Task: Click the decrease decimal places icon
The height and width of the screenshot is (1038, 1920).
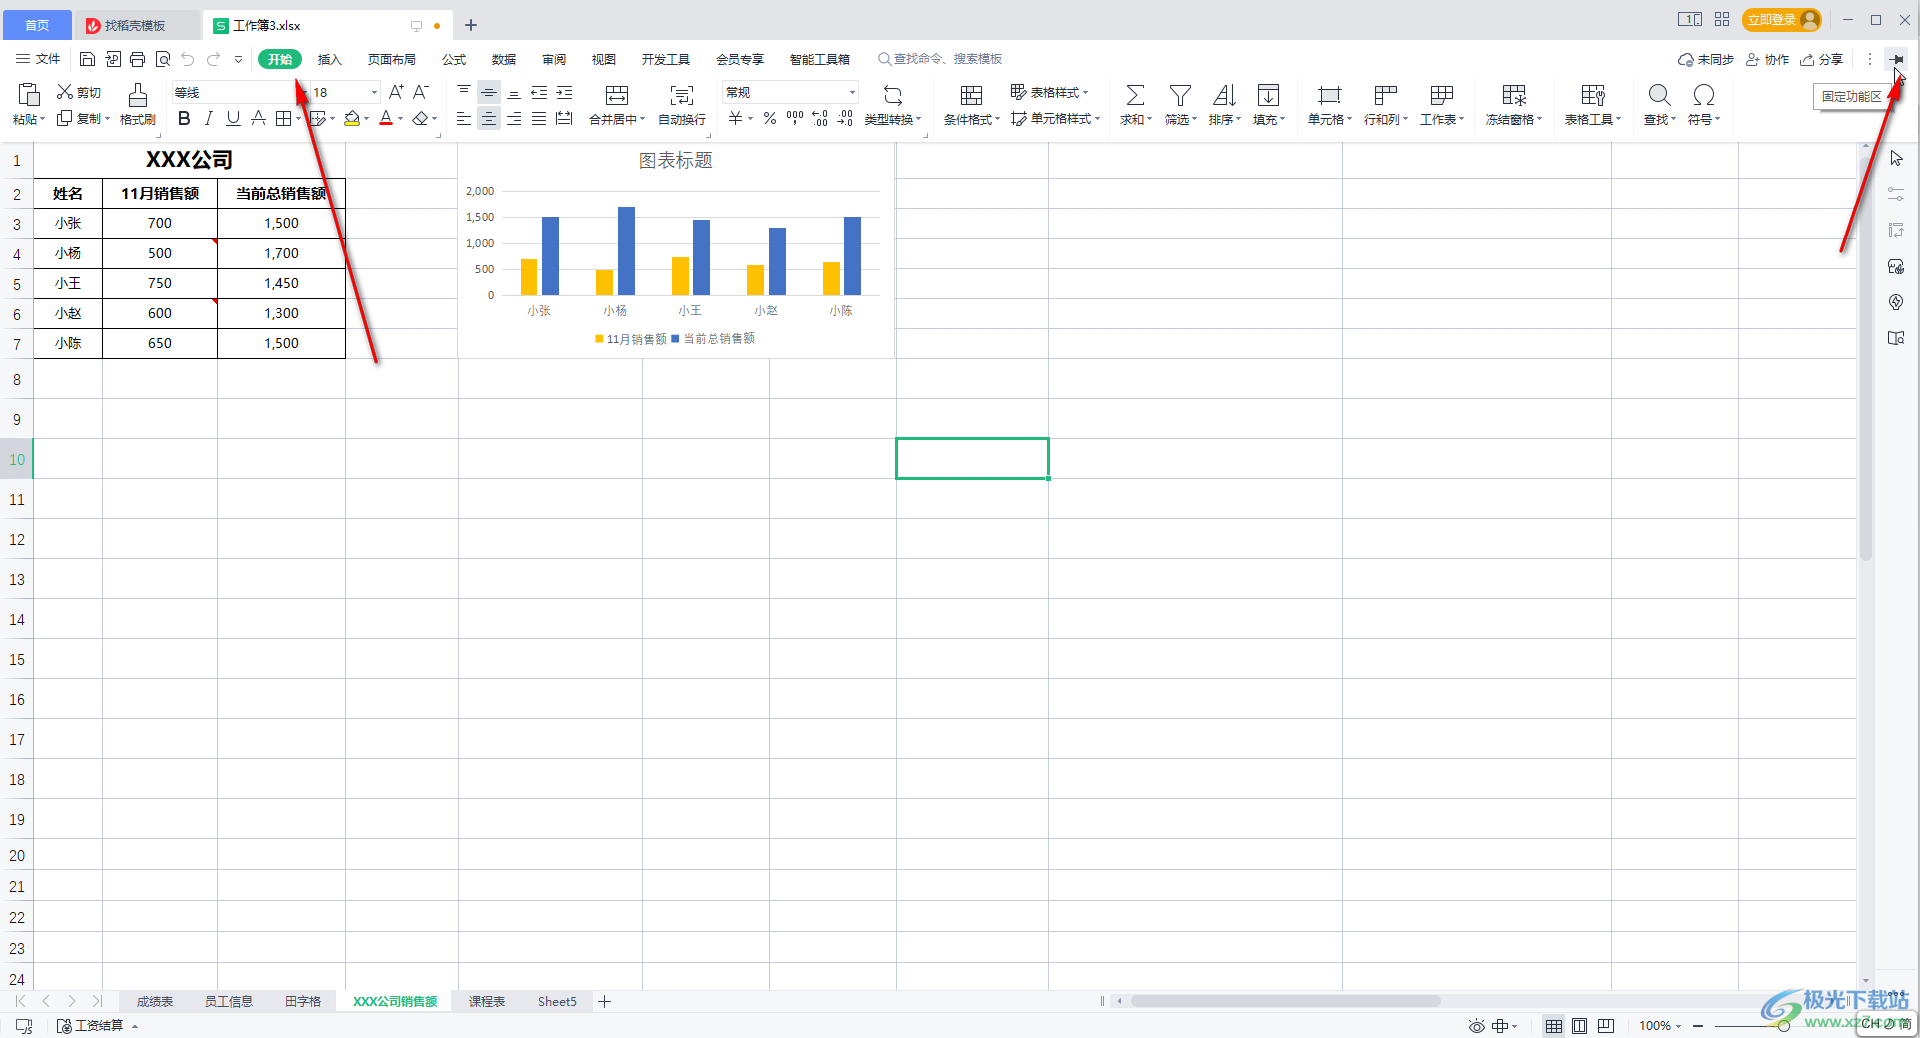Action: click(x=845, y=118)
